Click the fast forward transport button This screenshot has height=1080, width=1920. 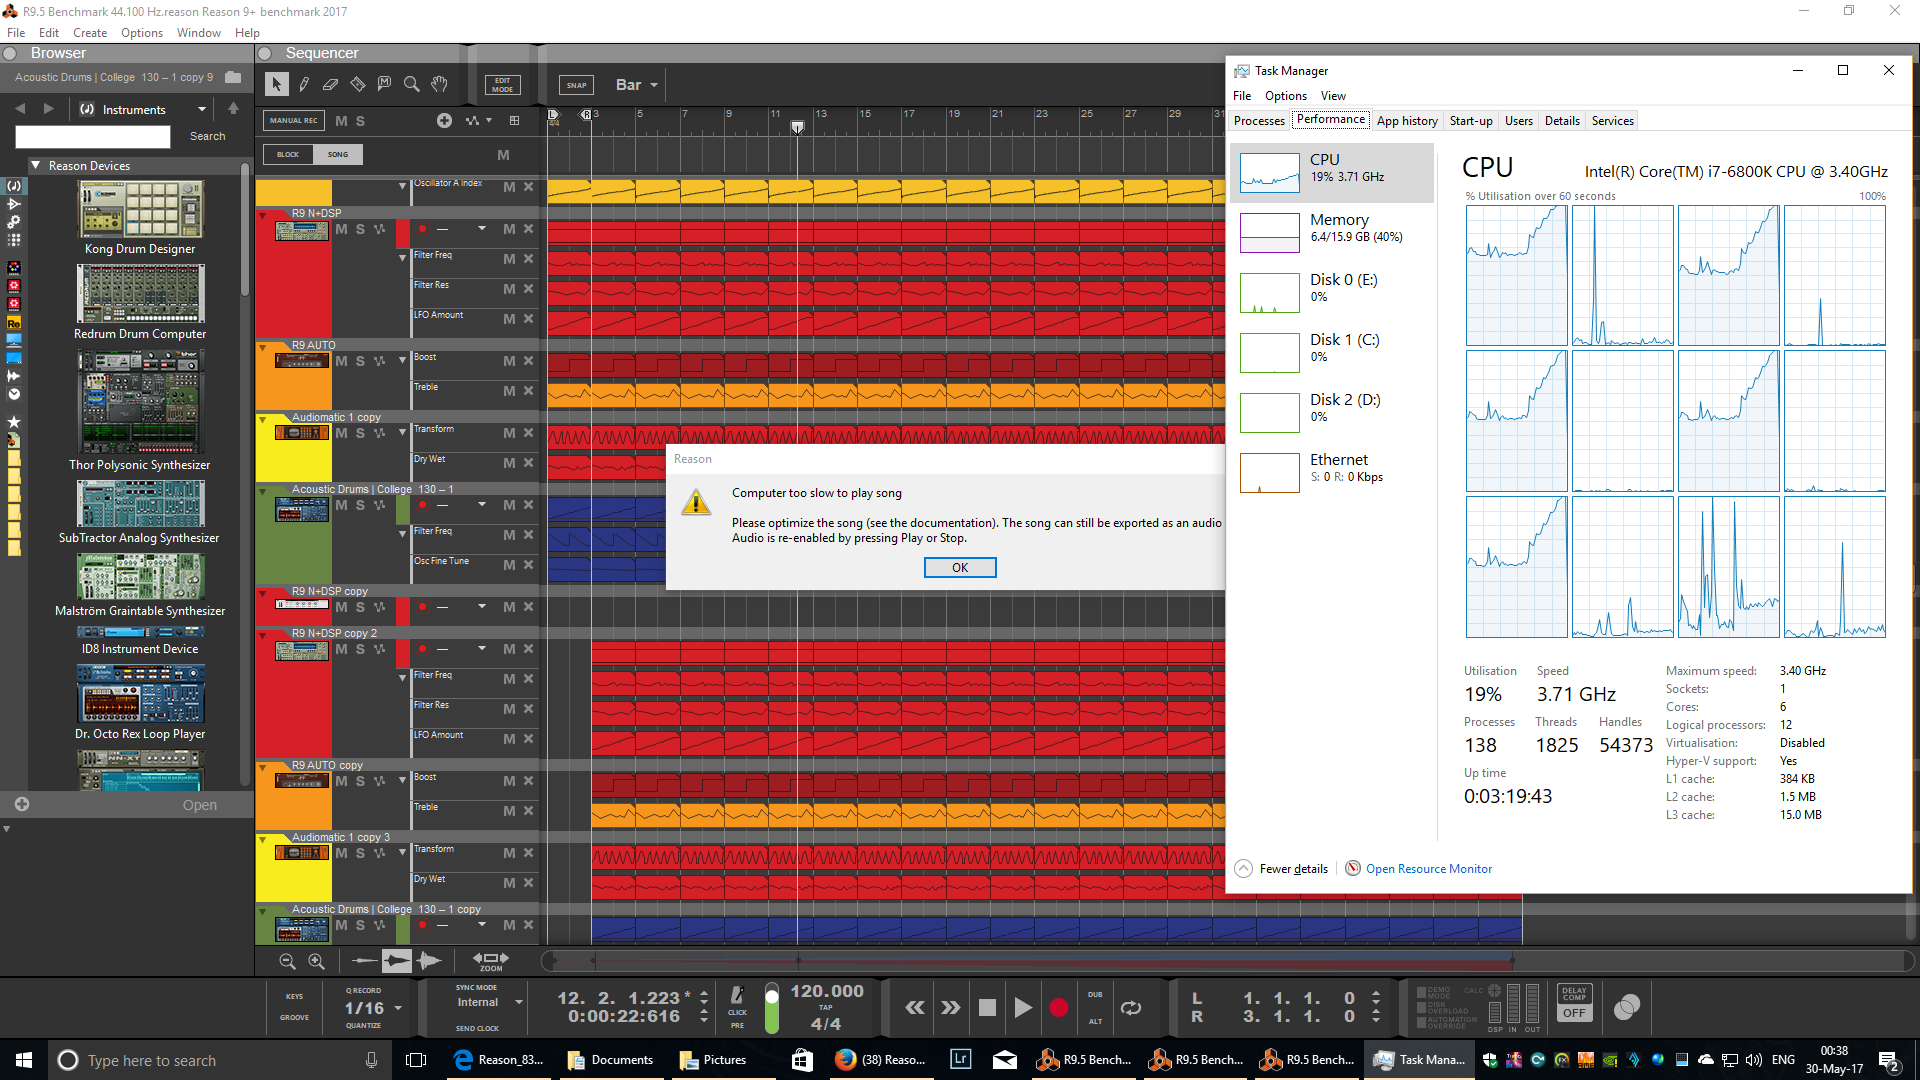(x=950, y=1008)
